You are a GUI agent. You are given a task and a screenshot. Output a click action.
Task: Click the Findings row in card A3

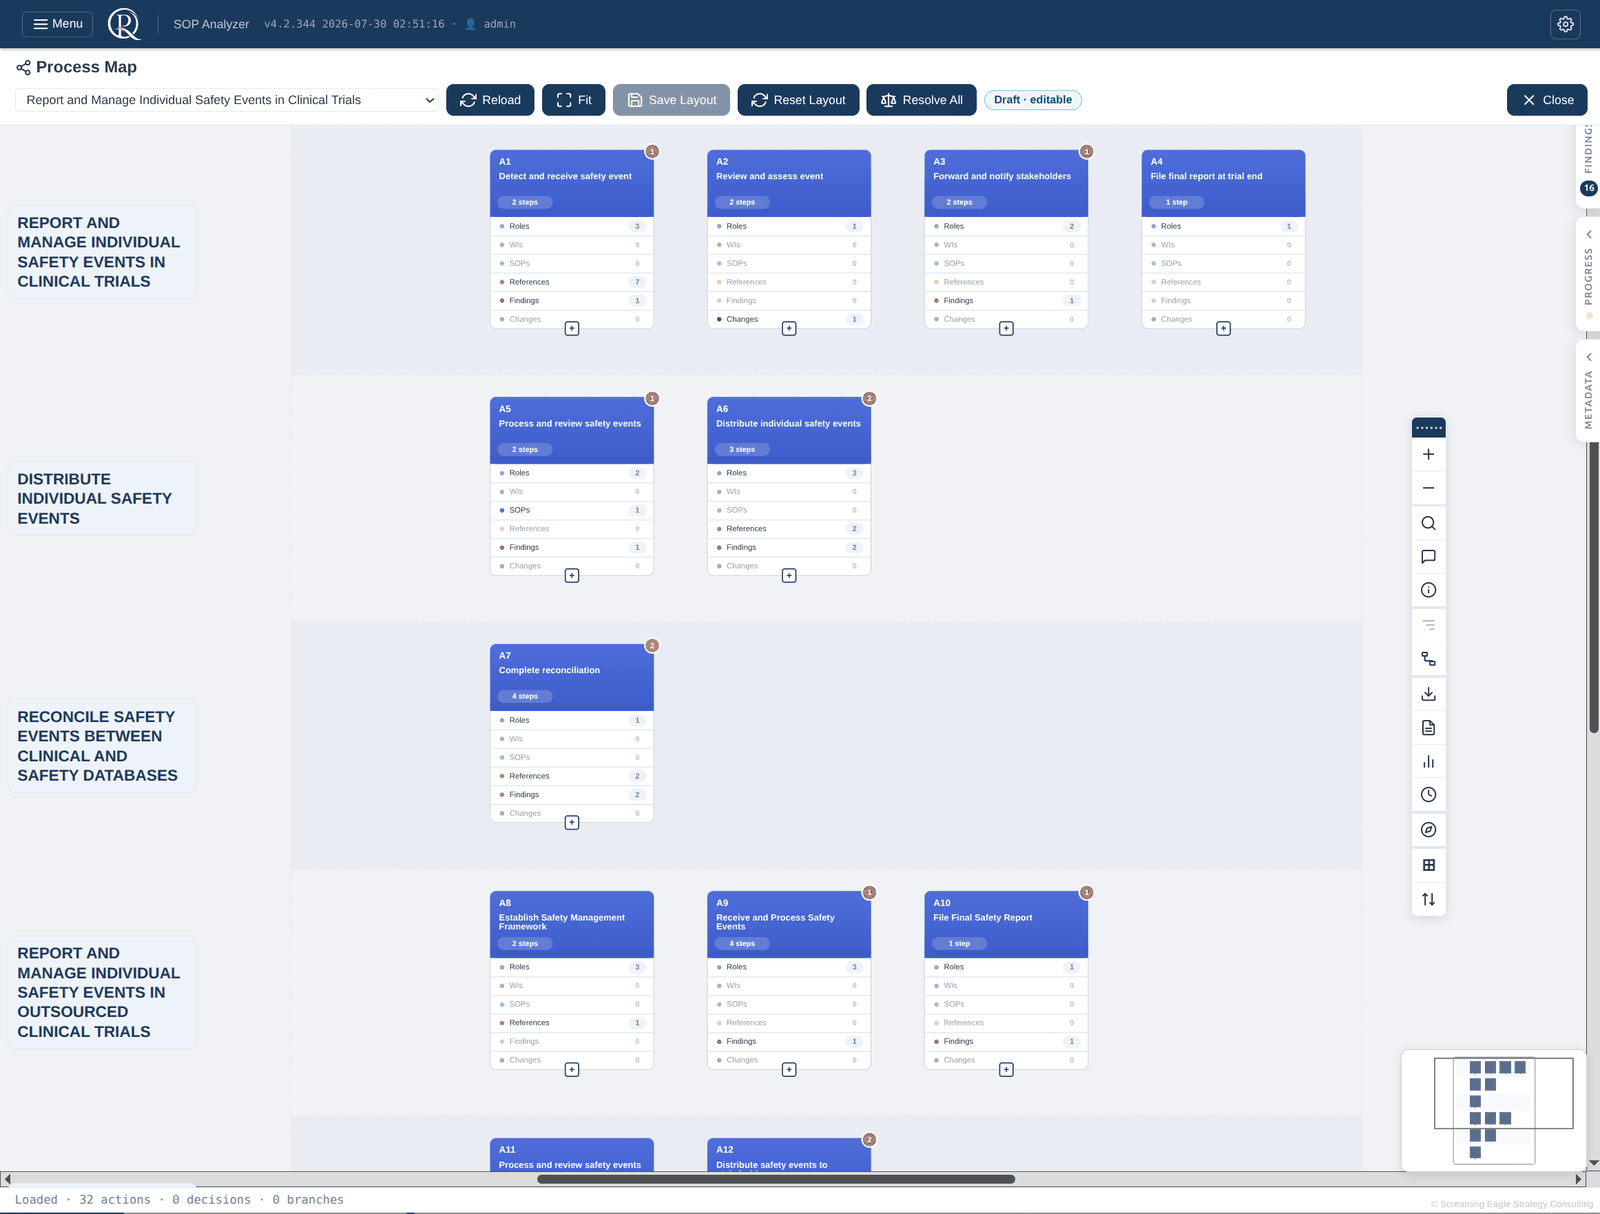tap(1006, 300)
